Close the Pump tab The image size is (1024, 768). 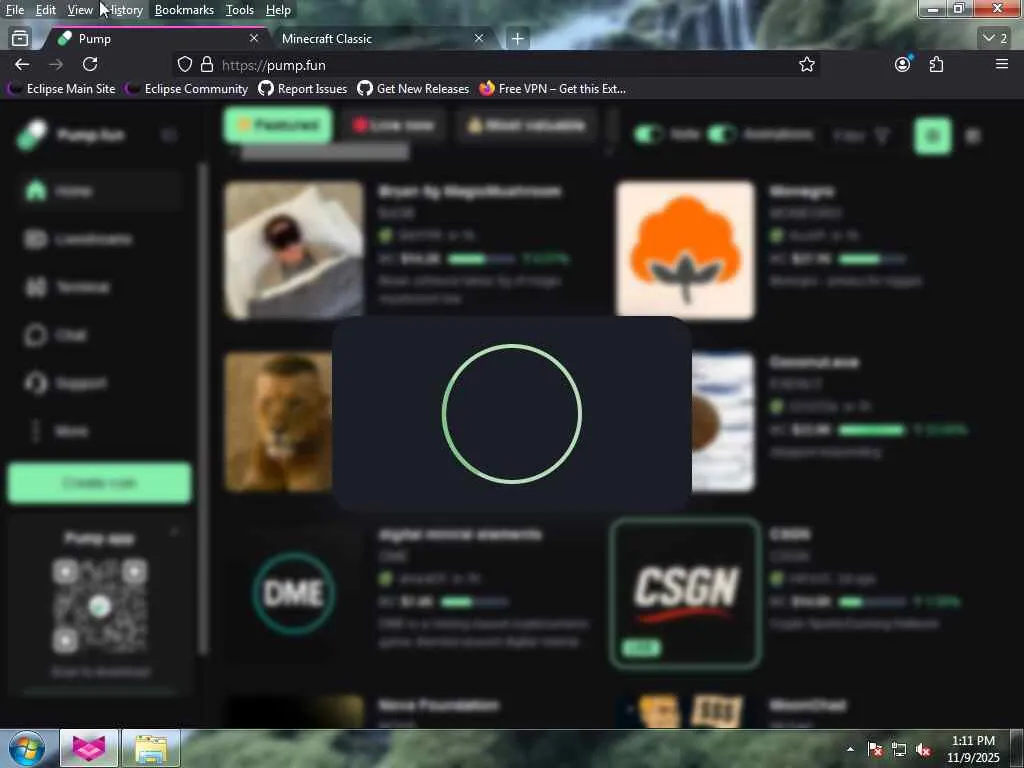coord(254,39)
